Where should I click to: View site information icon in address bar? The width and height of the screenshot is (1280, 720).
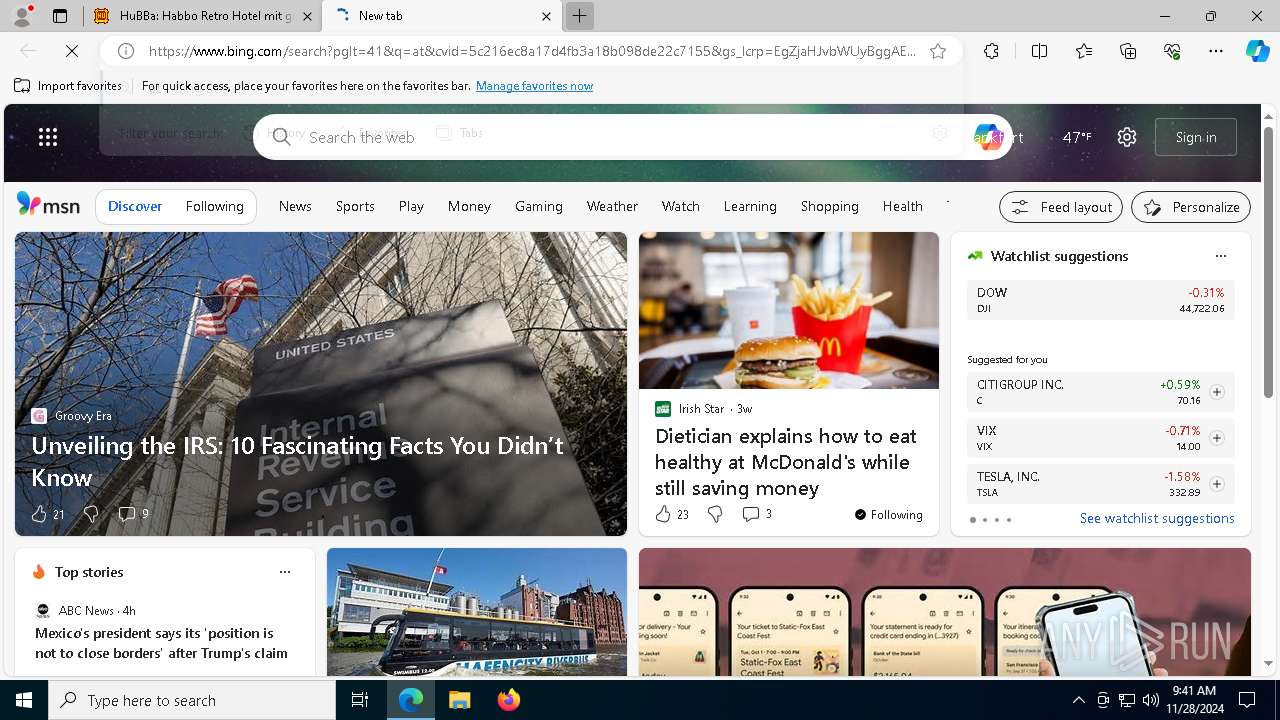(x=126, y=51)
